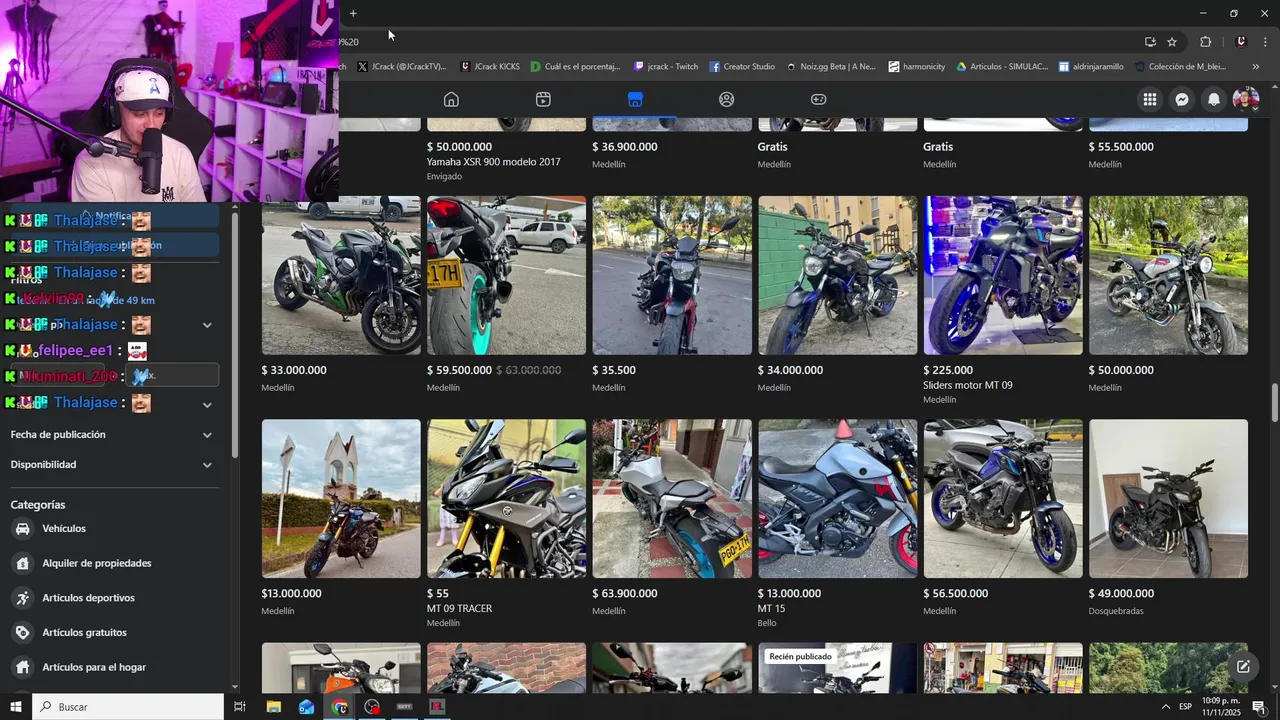This screenshot has height=720, width=1280.
Task: Focus the Windows Buscar search box
Action: tap(128, 707)
